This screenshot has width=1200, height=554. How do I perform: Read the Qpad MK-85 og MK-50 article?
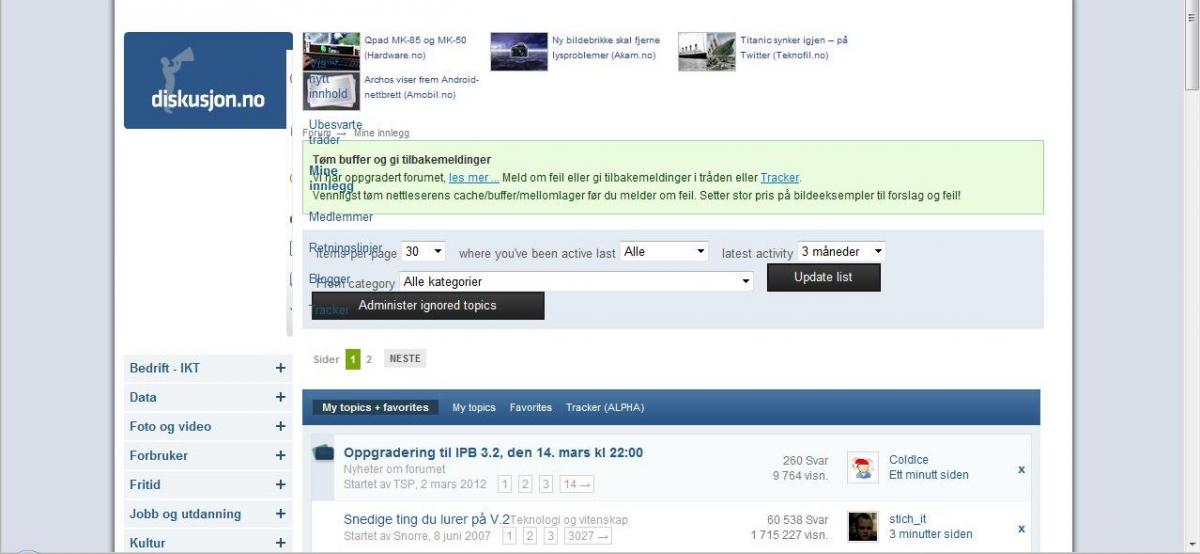pos(415,48)
